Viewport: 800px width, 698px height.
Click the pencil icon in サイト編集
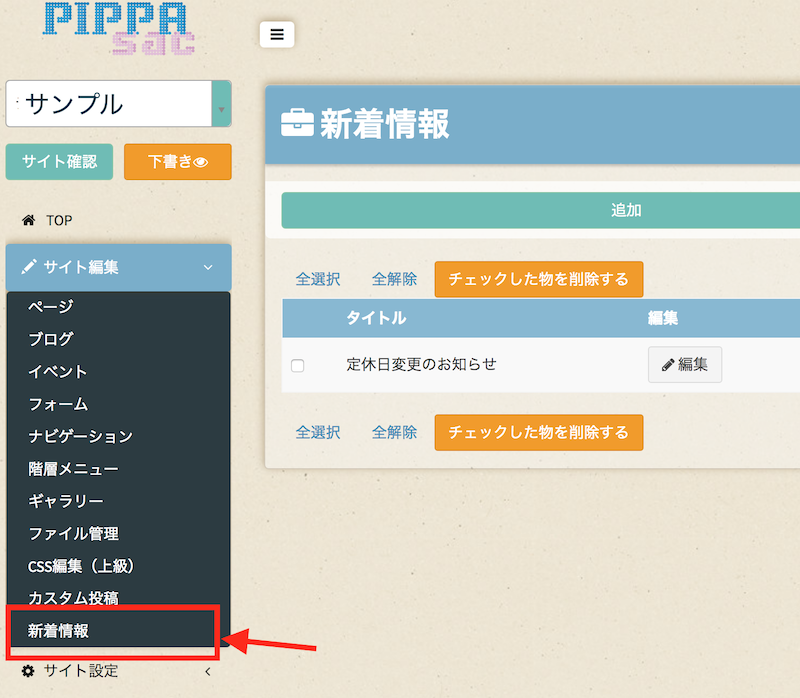[29, 267]
